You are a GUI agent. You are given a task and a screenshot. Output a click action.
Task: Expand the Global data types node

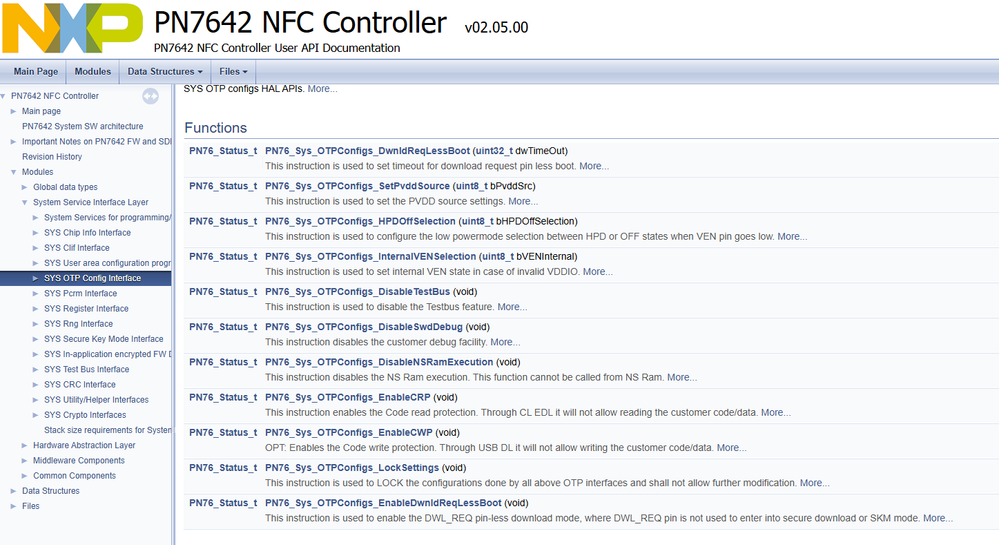click(x=24, y=187)
